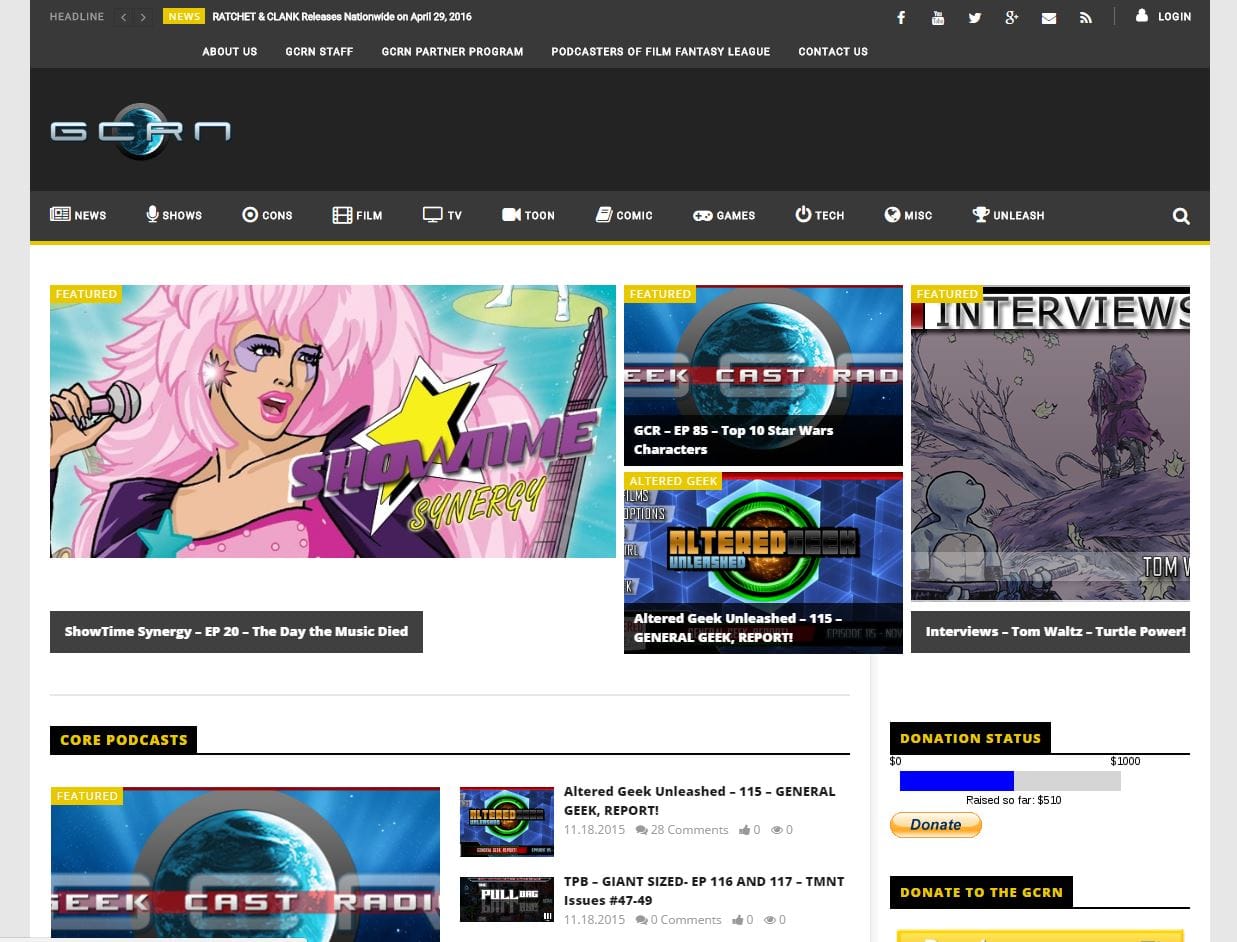Screen dimensions: 1237x942
Task: Open Altered Geek Unleashed 115 list headline
Action: (x=699, y=801)
